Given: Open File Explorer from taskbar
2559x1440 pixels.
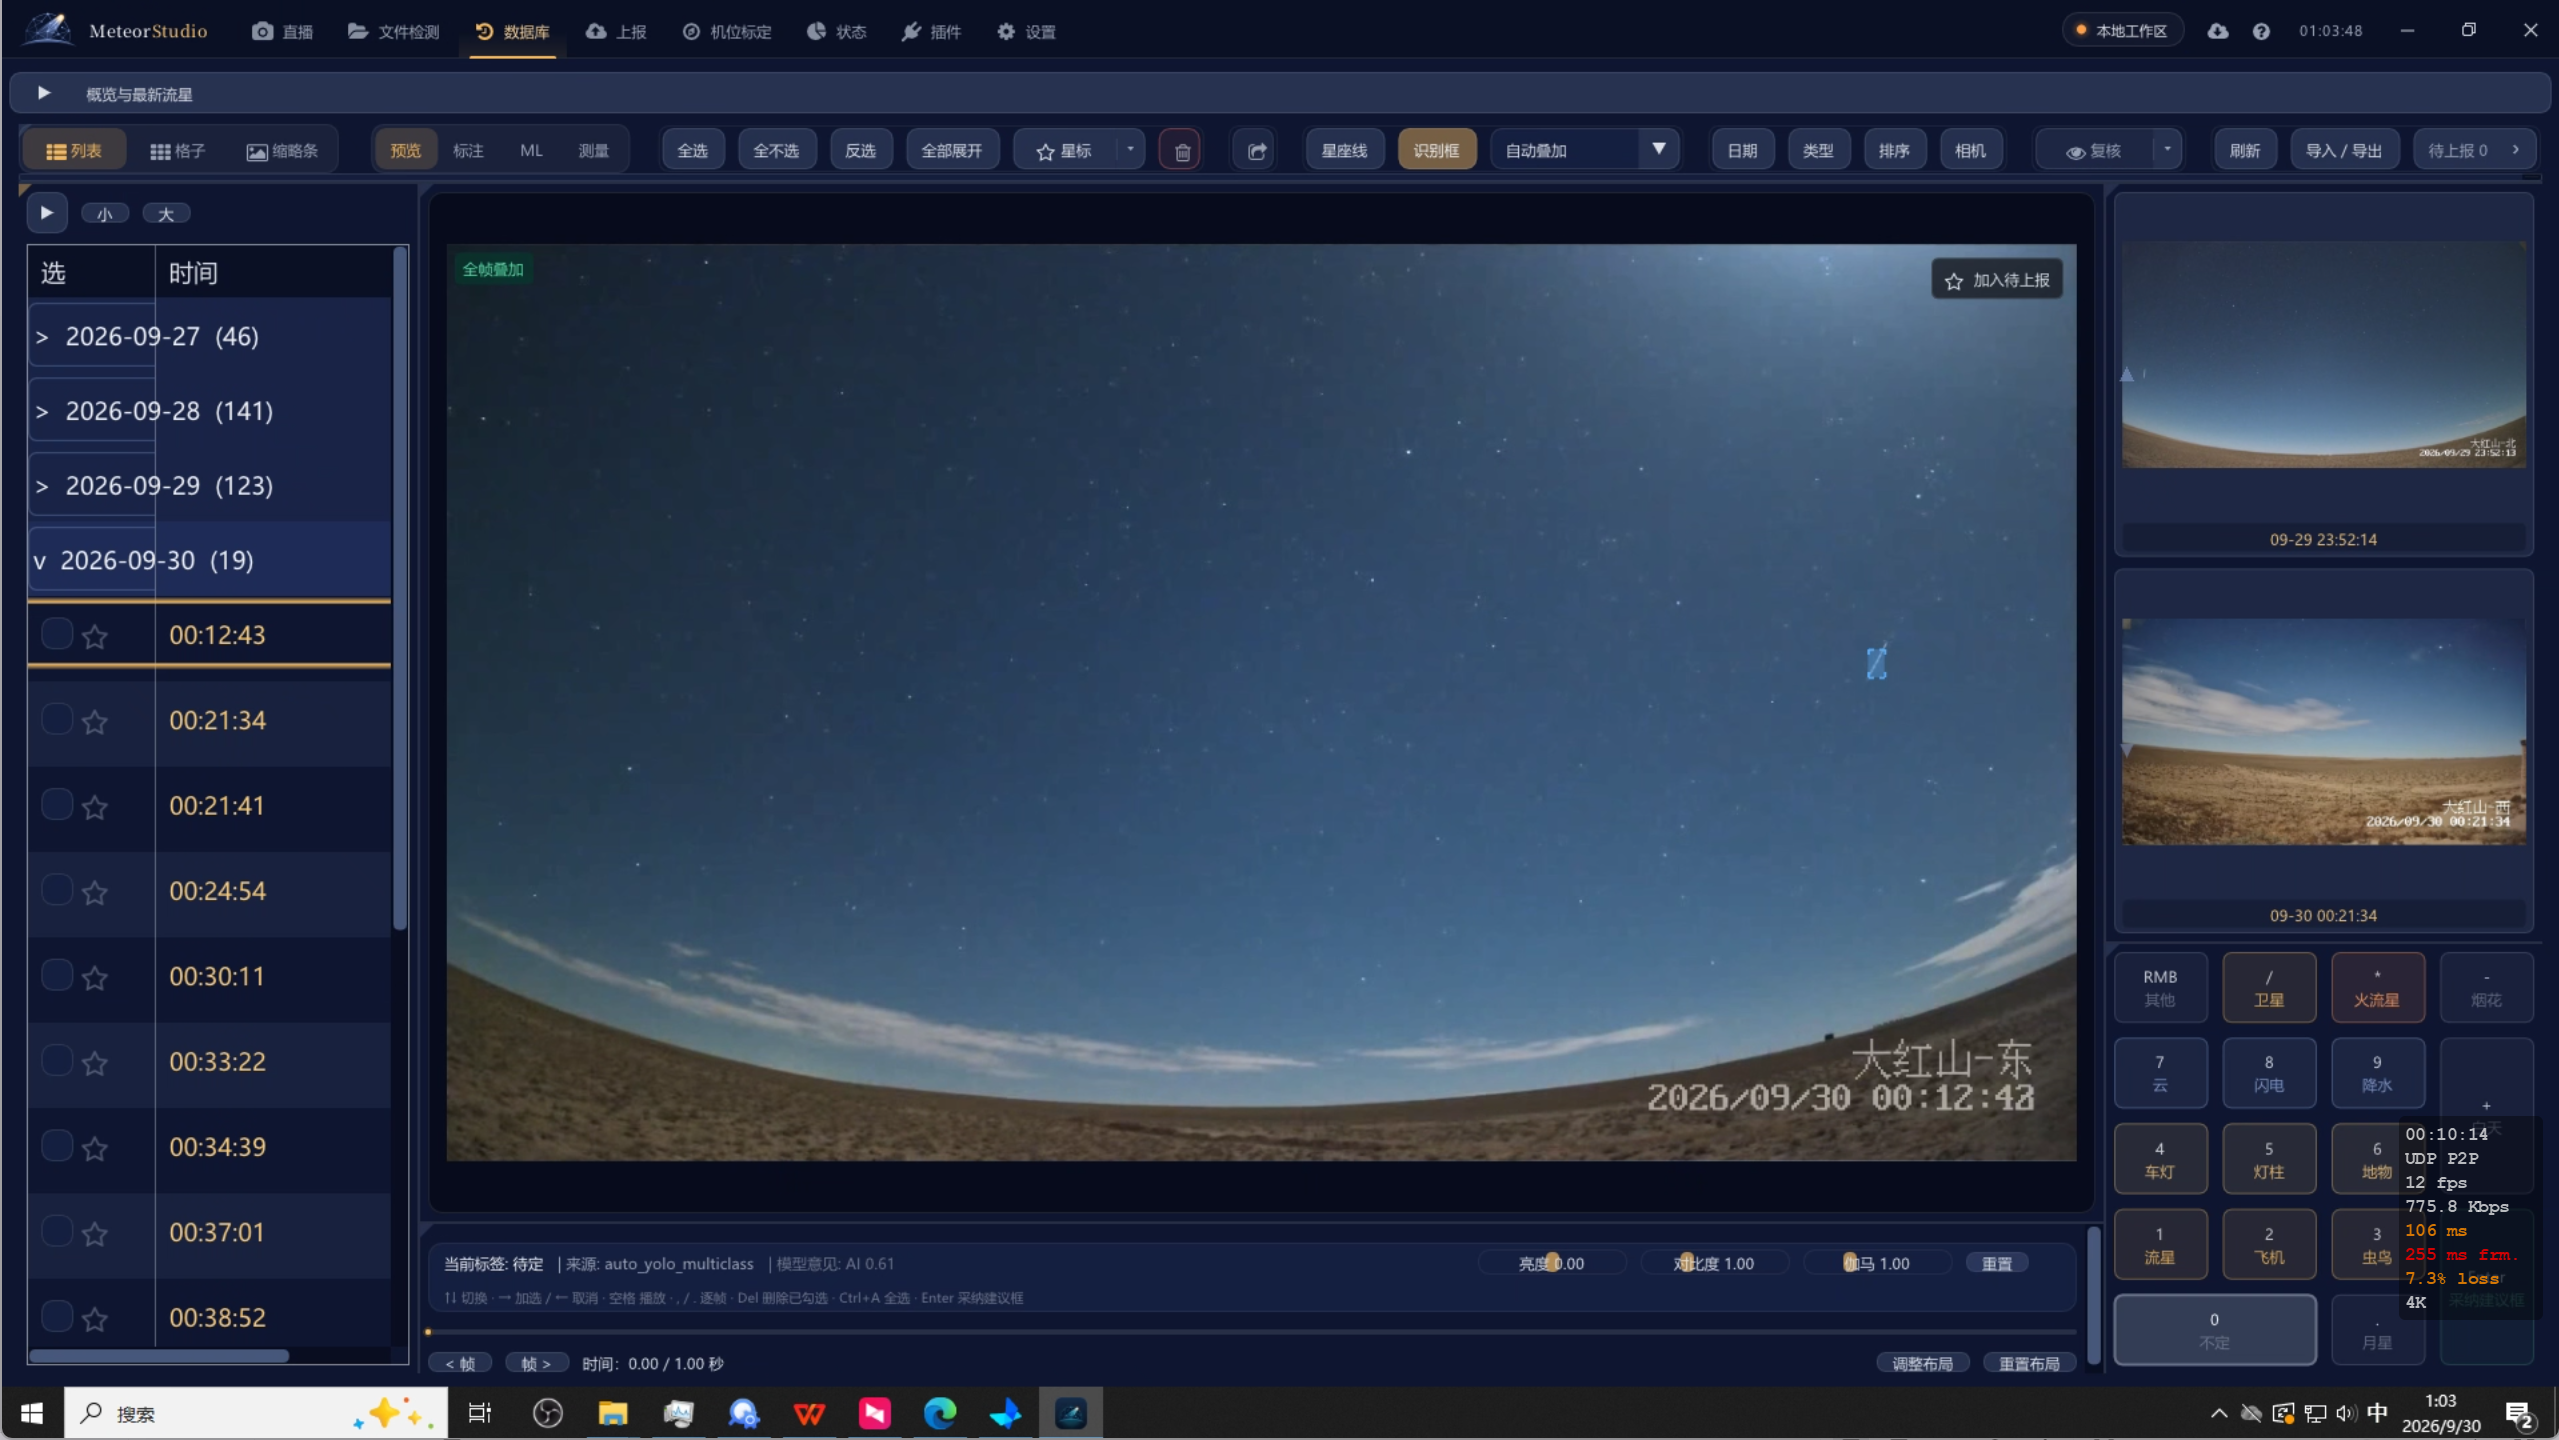Looking at the screenshot, I should tap(612, 1413).
